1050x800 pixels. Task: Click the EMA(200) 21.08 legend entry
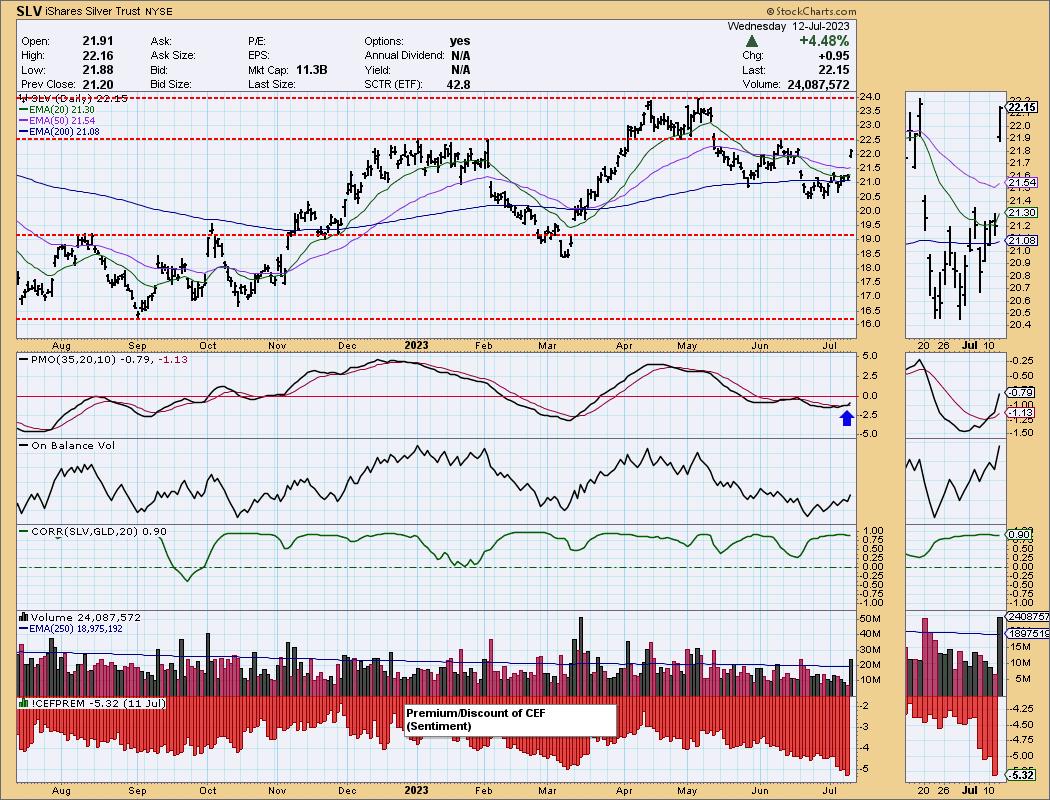(x=60, y=132)
